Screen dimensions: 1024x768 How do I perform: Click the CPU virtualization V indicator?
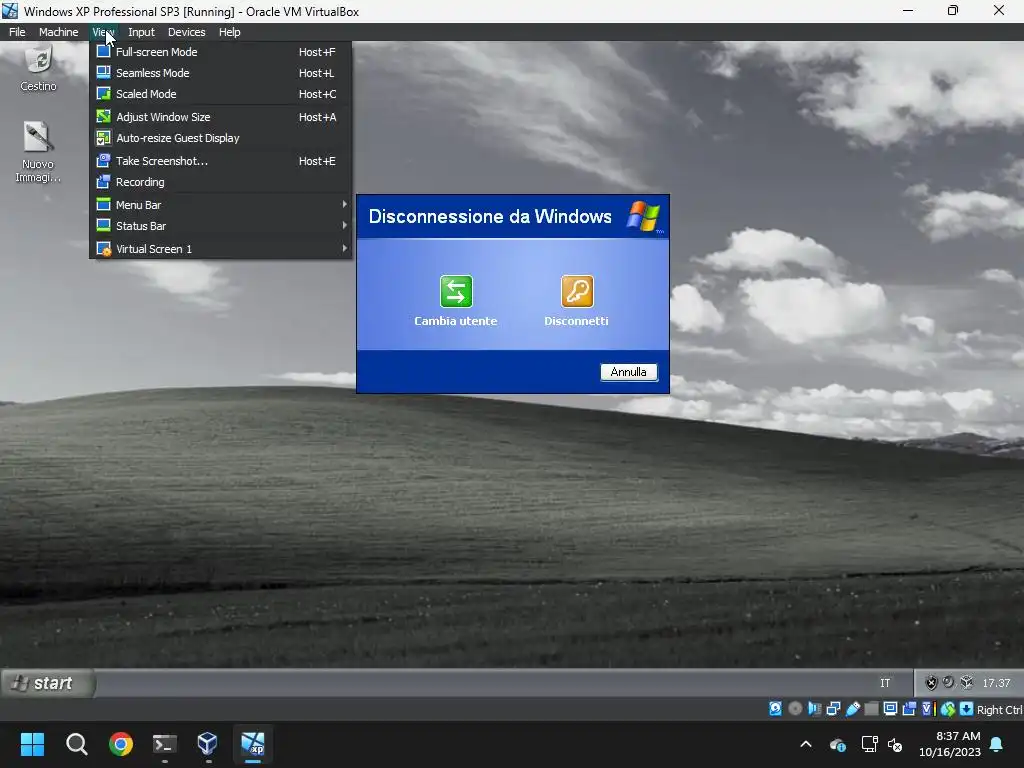928,709
